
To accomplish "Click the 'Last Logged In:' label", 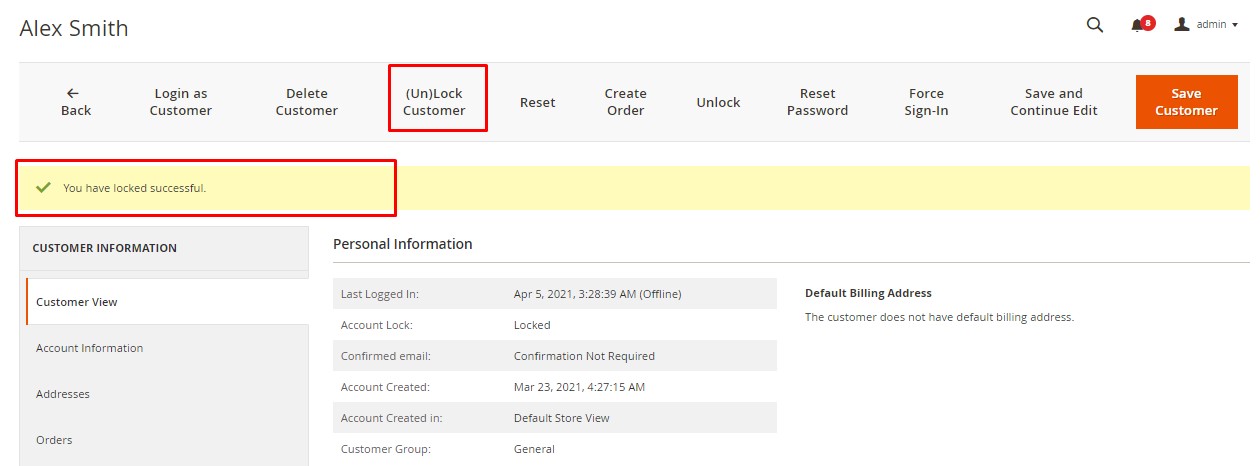I will pos(380,294).
